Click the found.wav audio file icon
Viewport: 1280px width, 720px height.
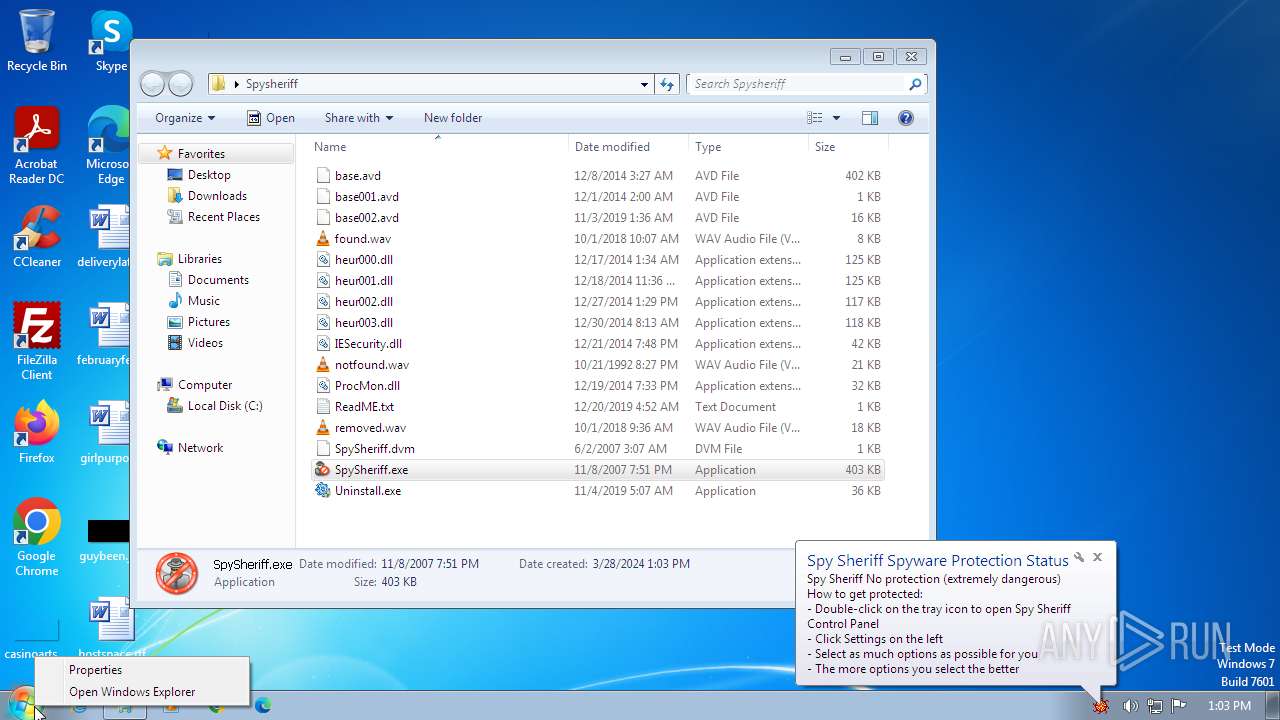[322, 239]
